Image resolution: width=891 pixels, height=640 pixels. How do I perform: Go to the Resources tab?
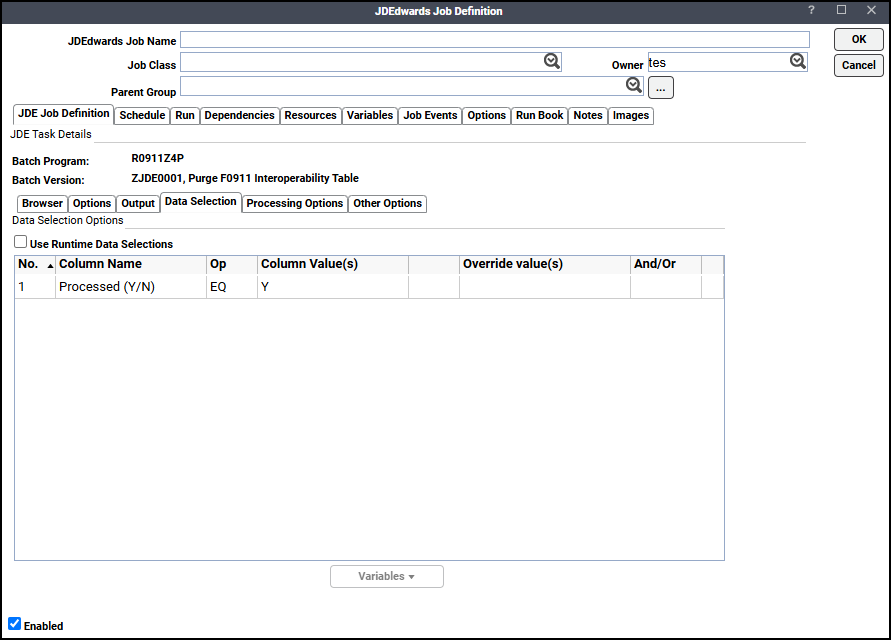(x=310, y=115)
